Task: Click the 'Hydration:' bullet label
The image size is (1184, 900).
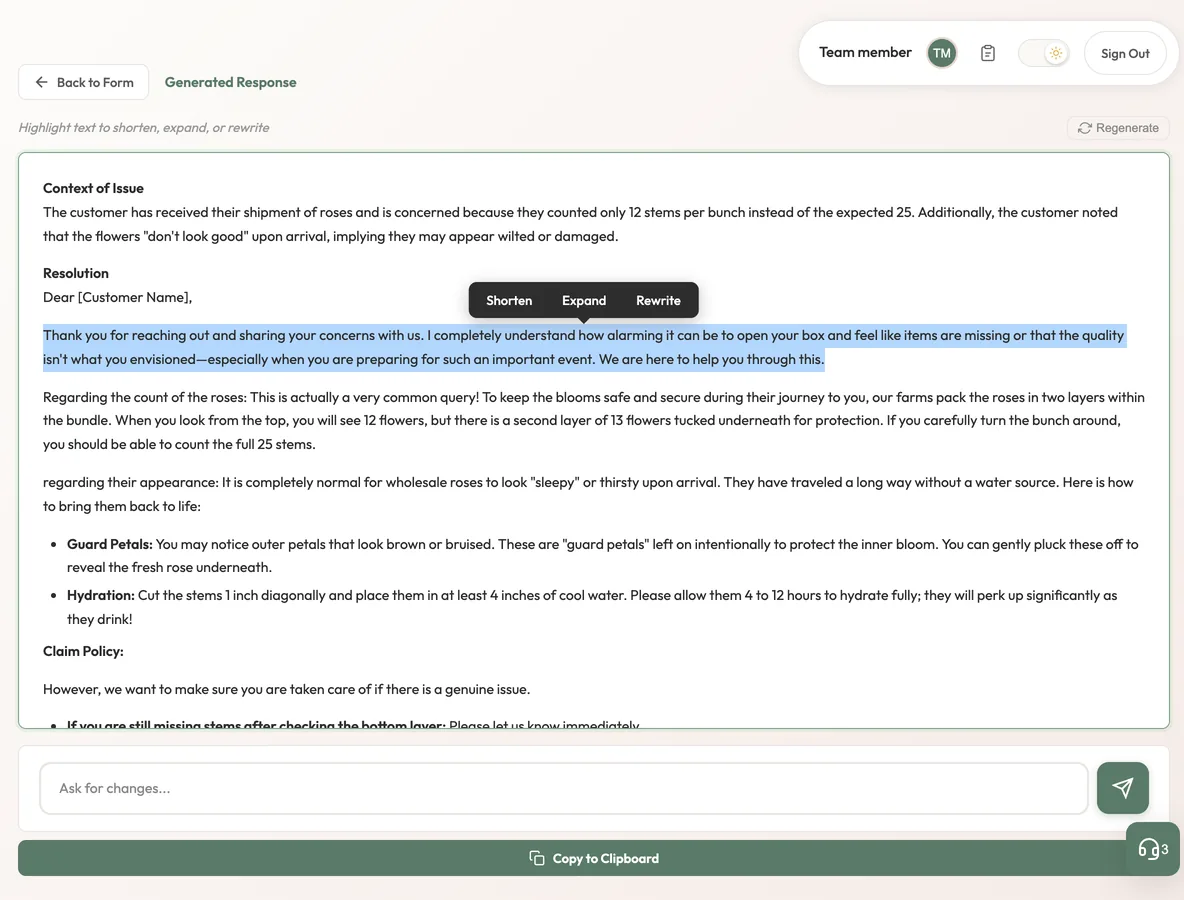Action: [x=100, y=596]
